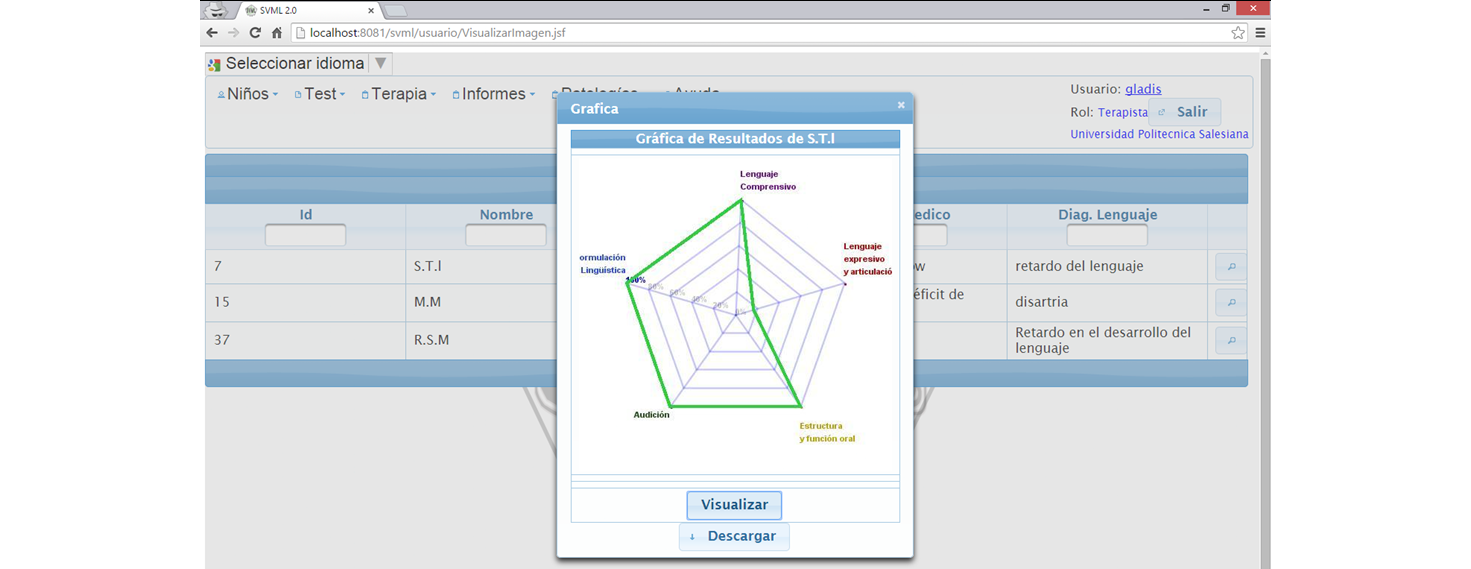Click the gladis user link
This screenshot has width=1471, height=569.
(1143, 89)
